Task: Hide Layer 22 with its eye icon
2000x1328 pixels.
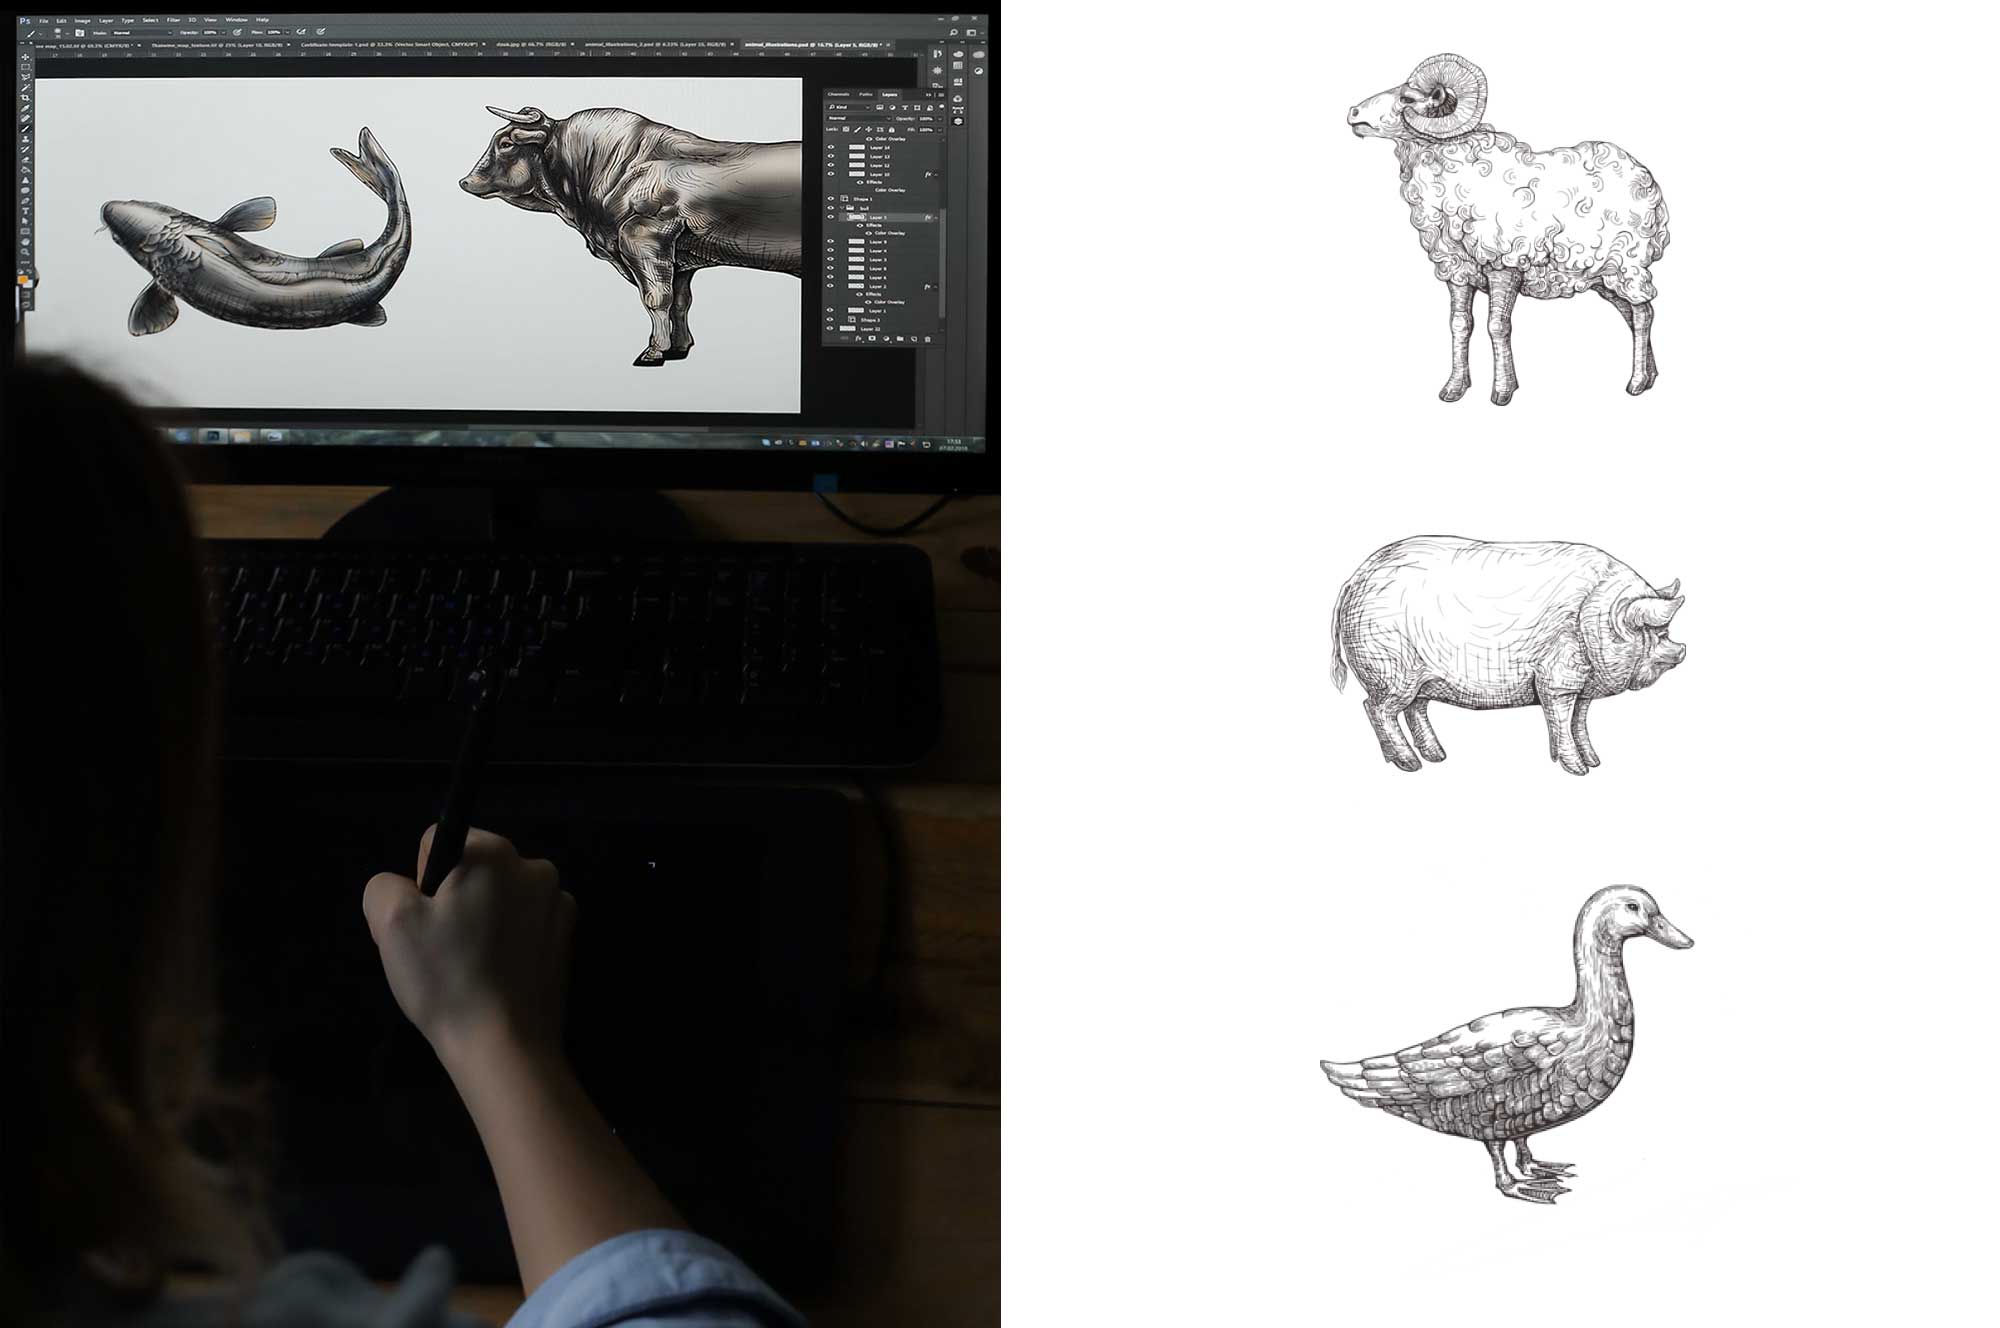Action: pos(830,328)
